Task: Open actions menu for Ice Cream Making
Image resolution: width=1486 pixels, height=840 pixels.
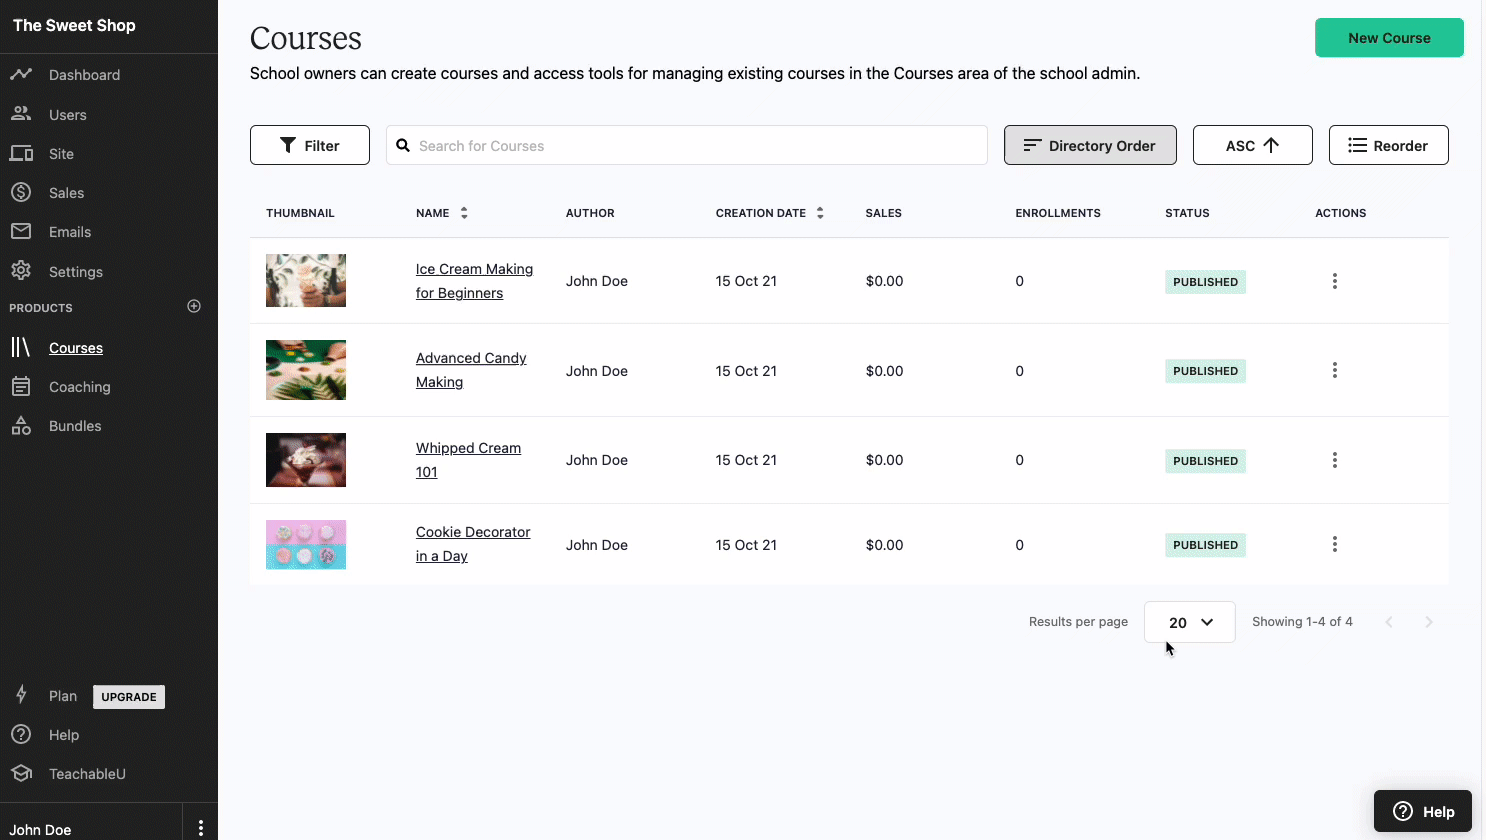Action: pyautogui.click(x=1334, y=281)
